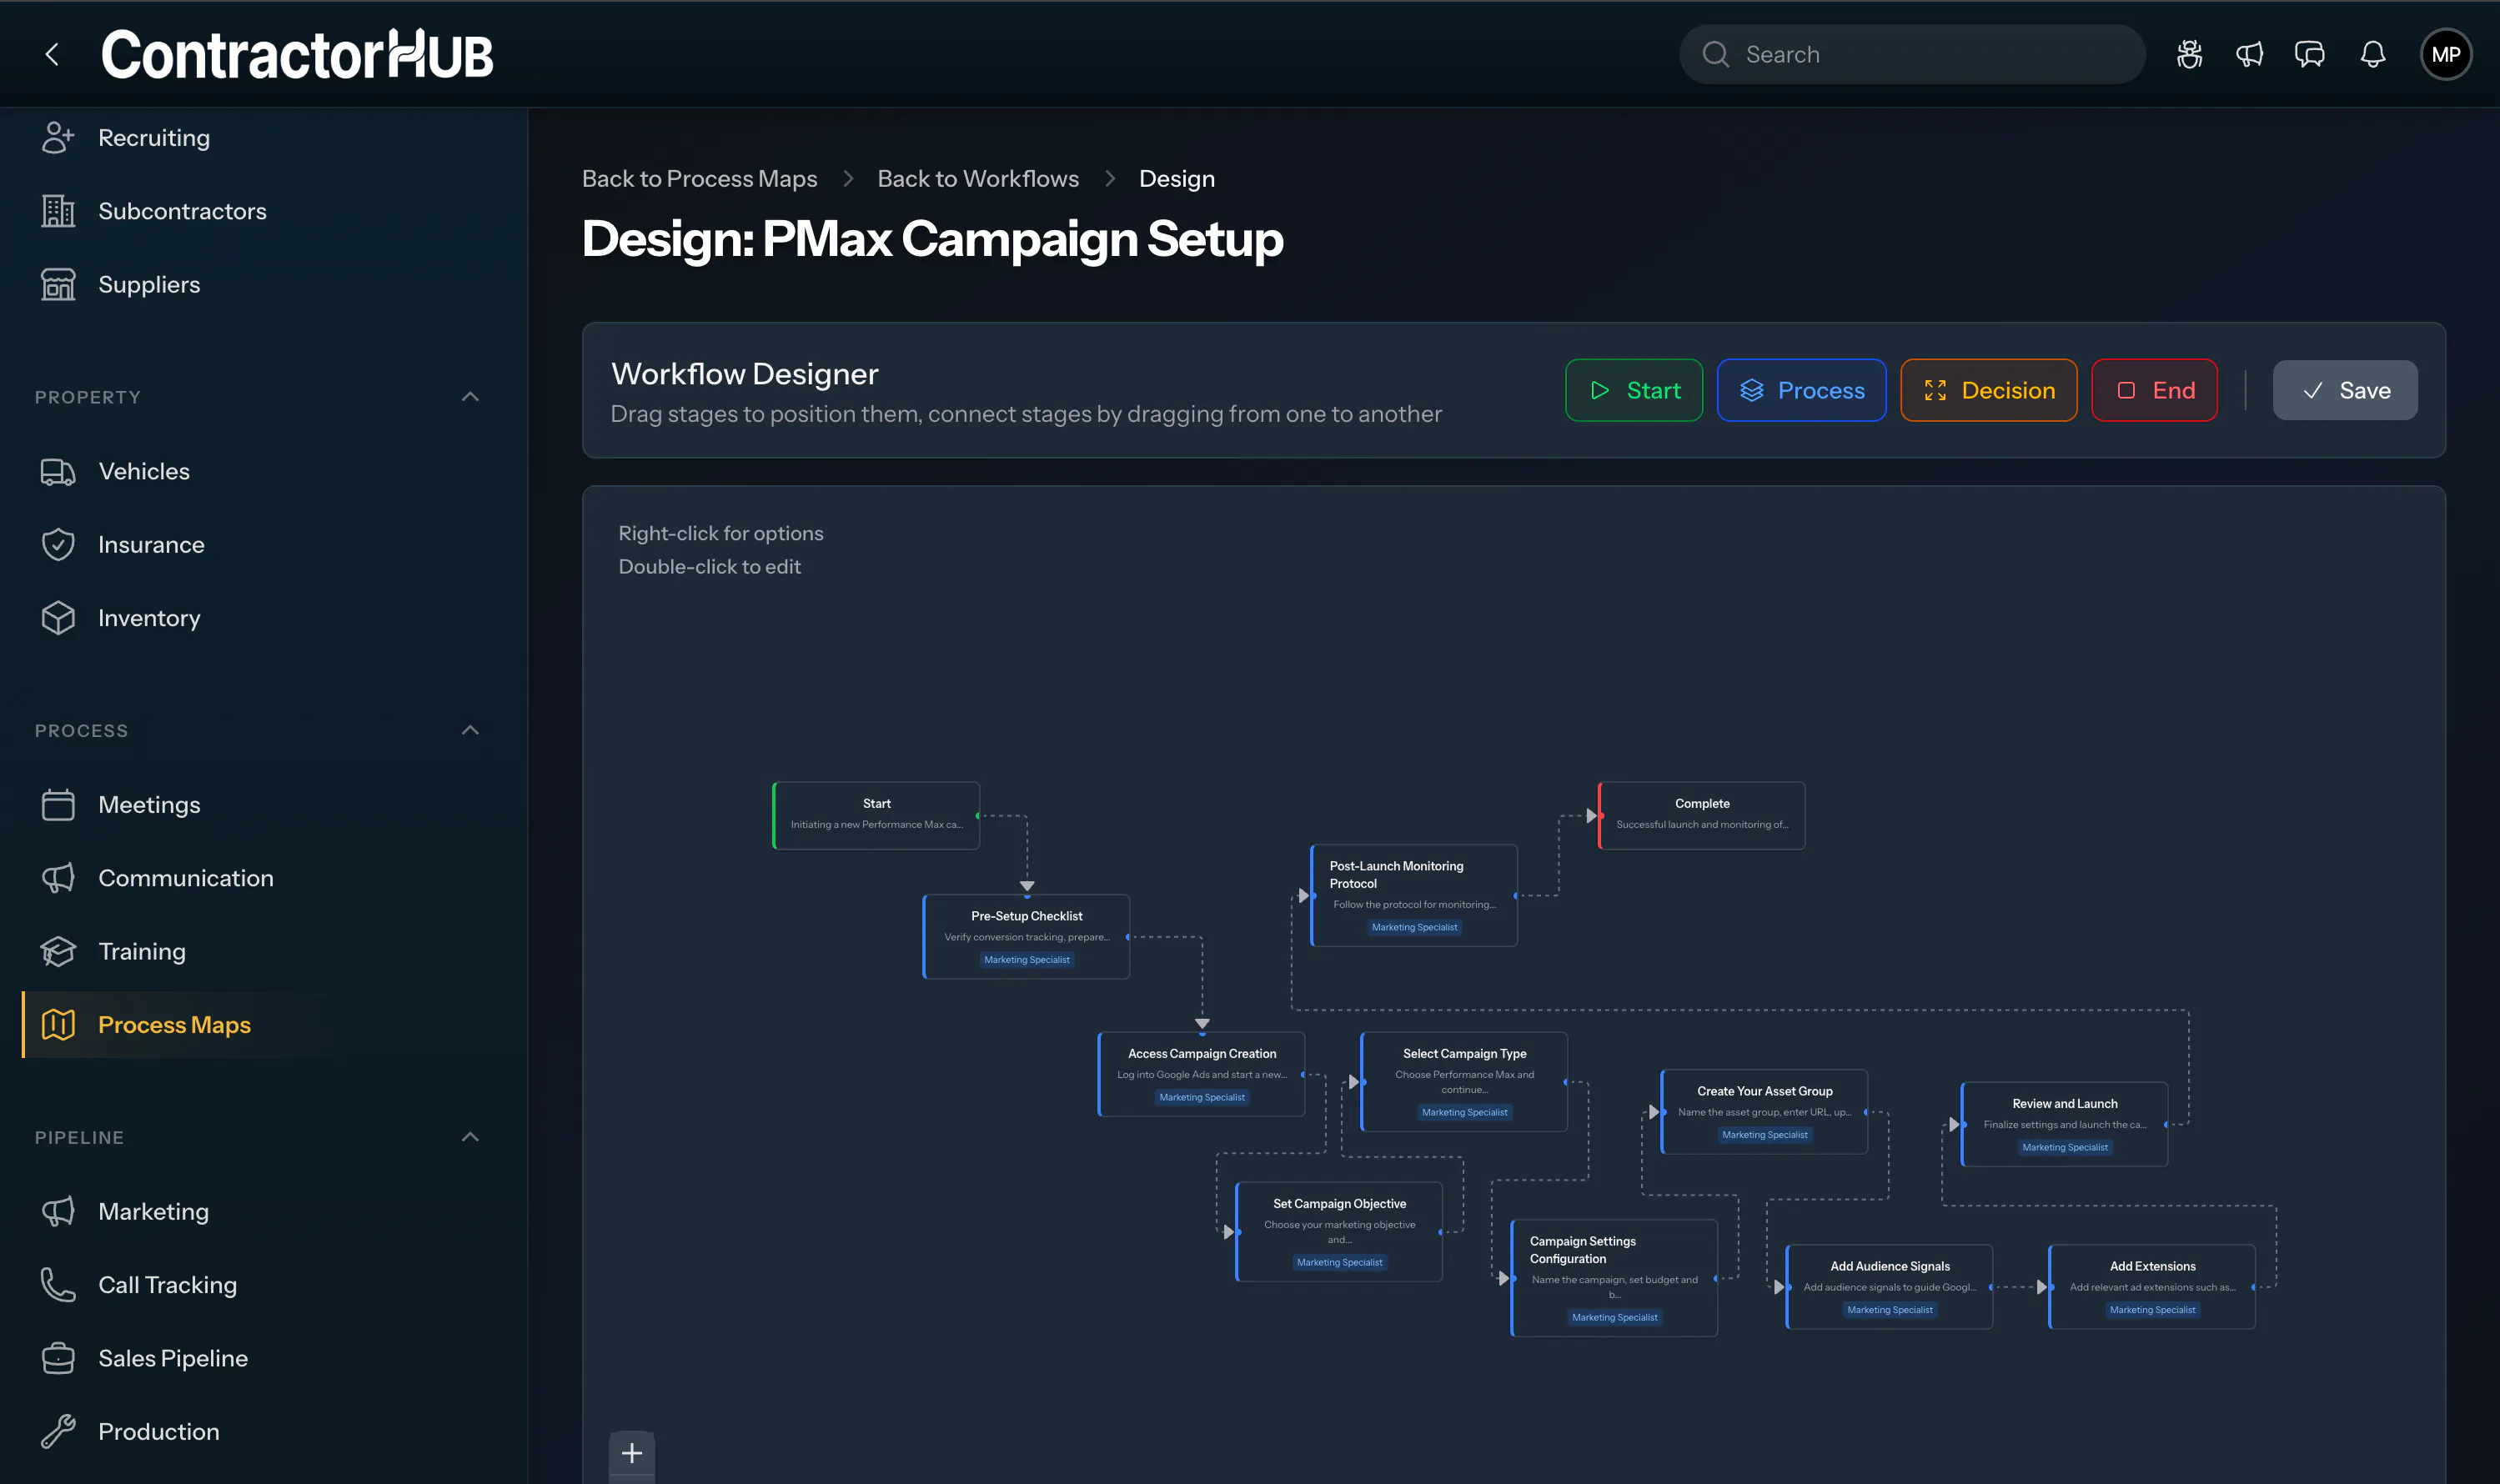Select the Start node on canvas
2500x1484 pixels.
(876, 815)
